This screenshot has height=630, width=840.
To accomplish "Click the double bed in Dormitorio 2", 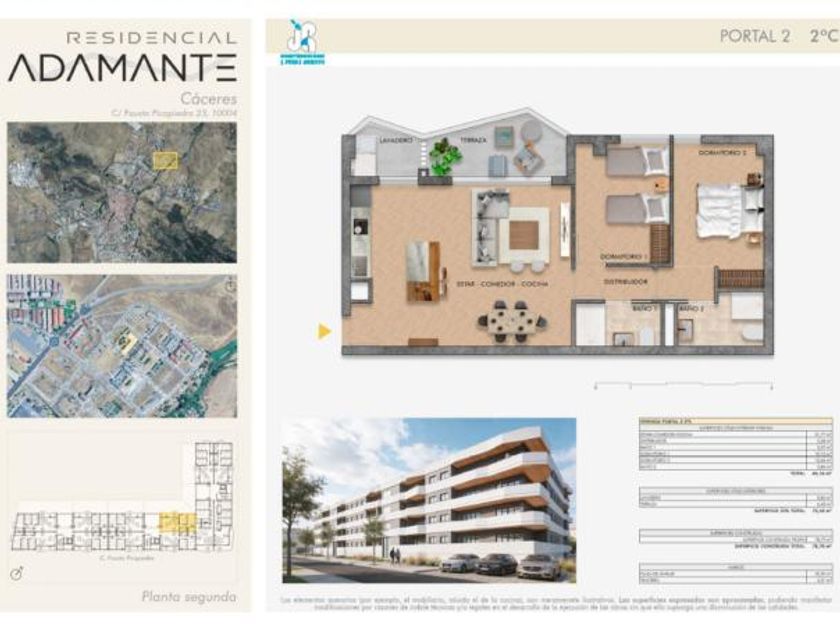I will click(x=729, y=209).
